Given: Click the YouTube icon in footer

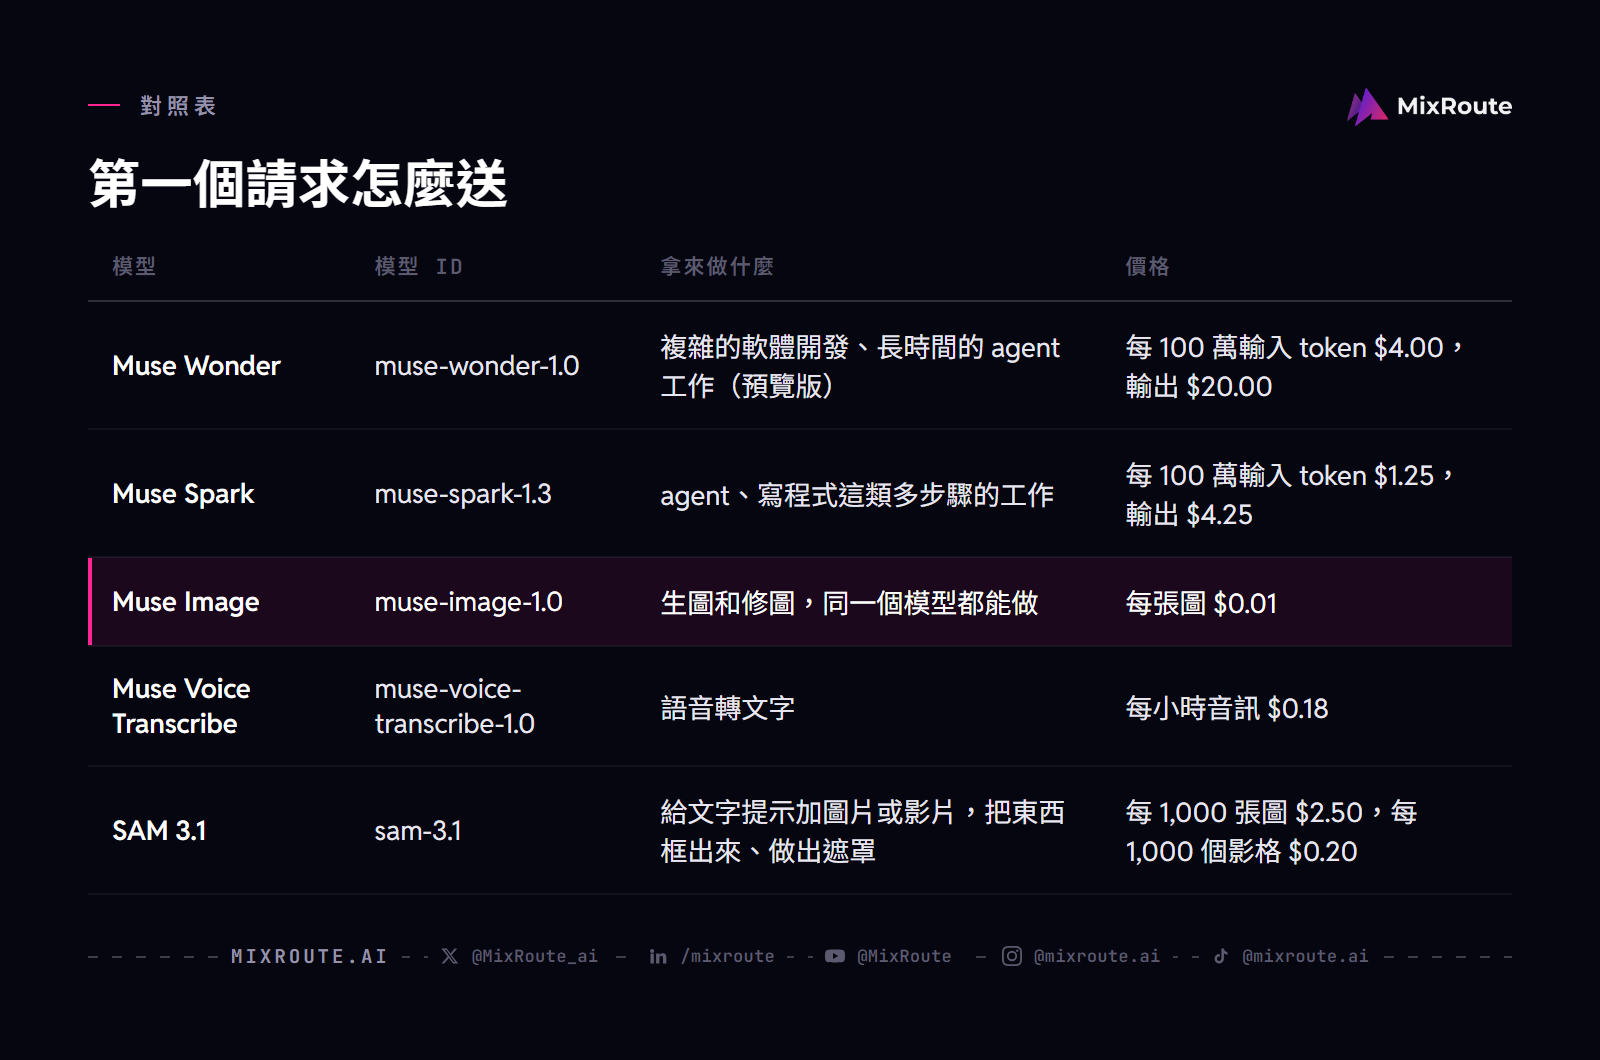Looking at the screenshot, I should point(835,956).
